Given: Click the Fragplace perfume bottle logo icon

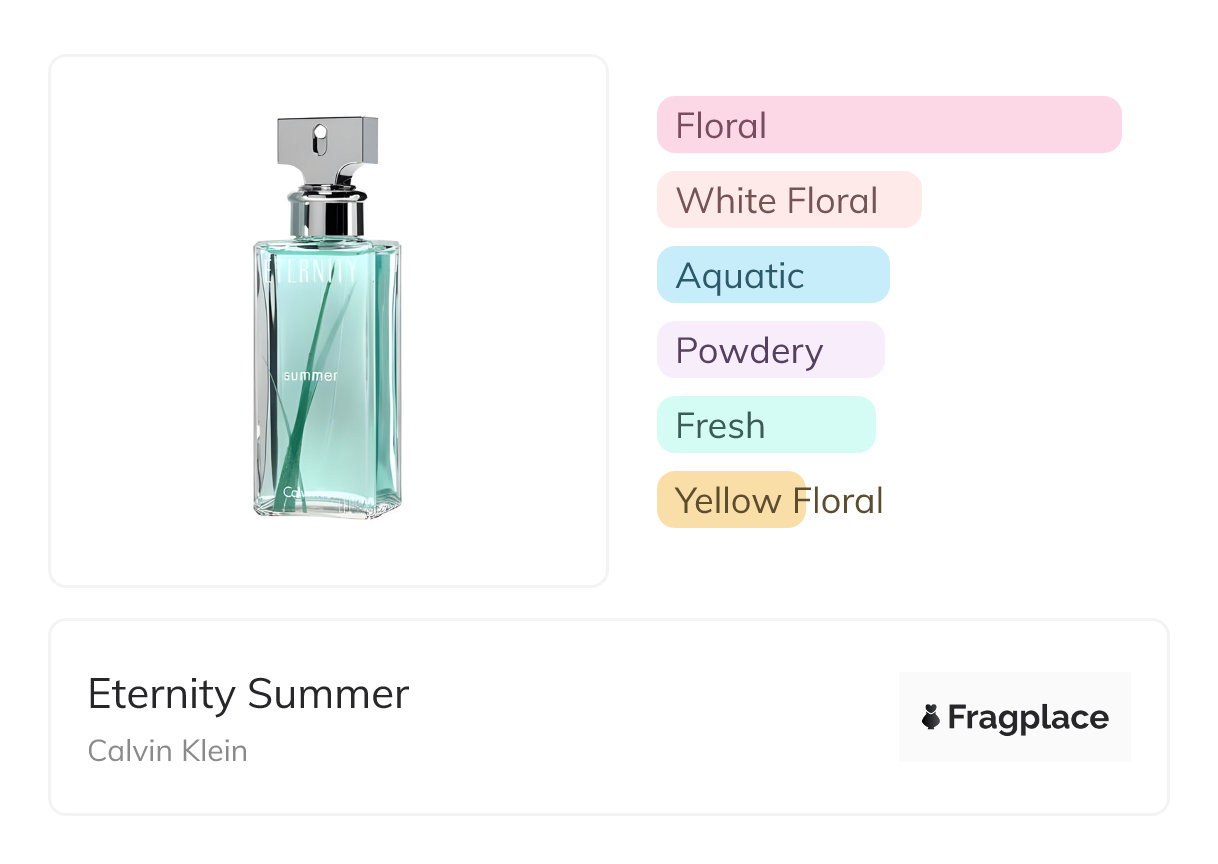Looking at the screenshot, I should point(931,717).
